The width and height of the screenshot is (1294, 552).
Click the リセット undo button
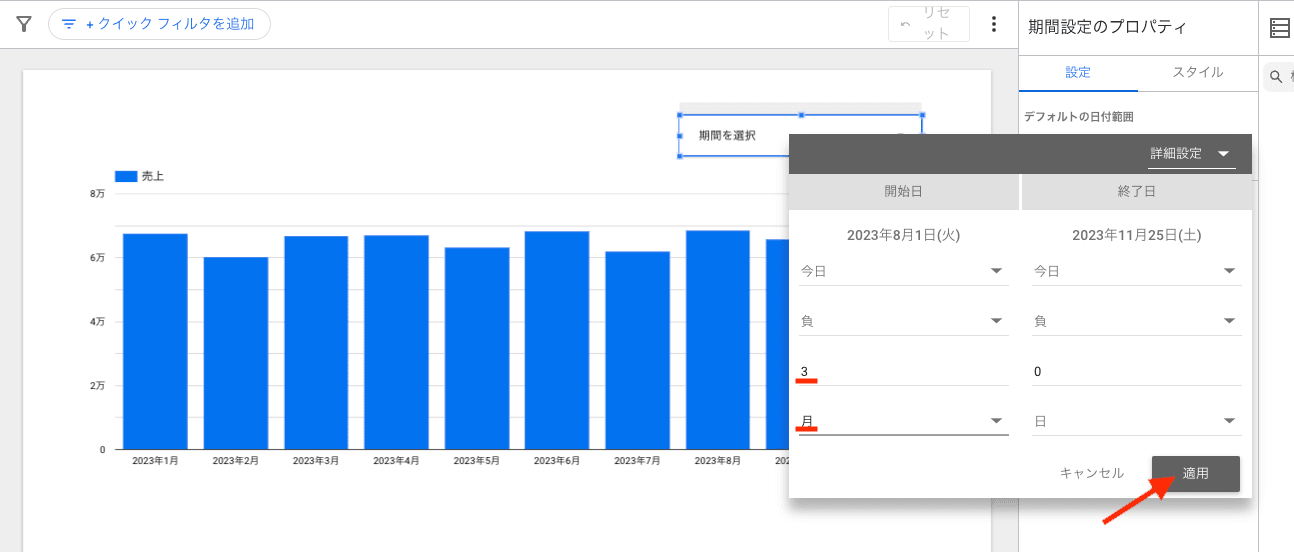point(928,24)
